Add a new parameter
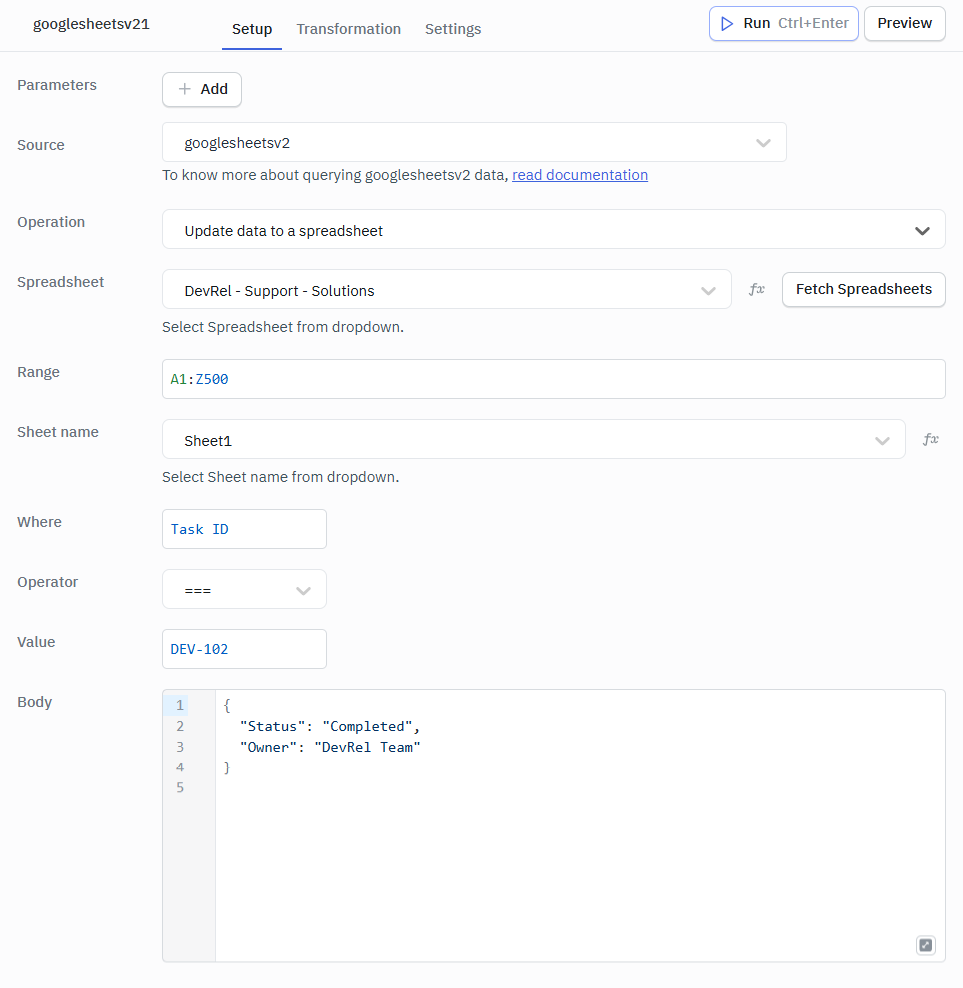 coord(202,89)
